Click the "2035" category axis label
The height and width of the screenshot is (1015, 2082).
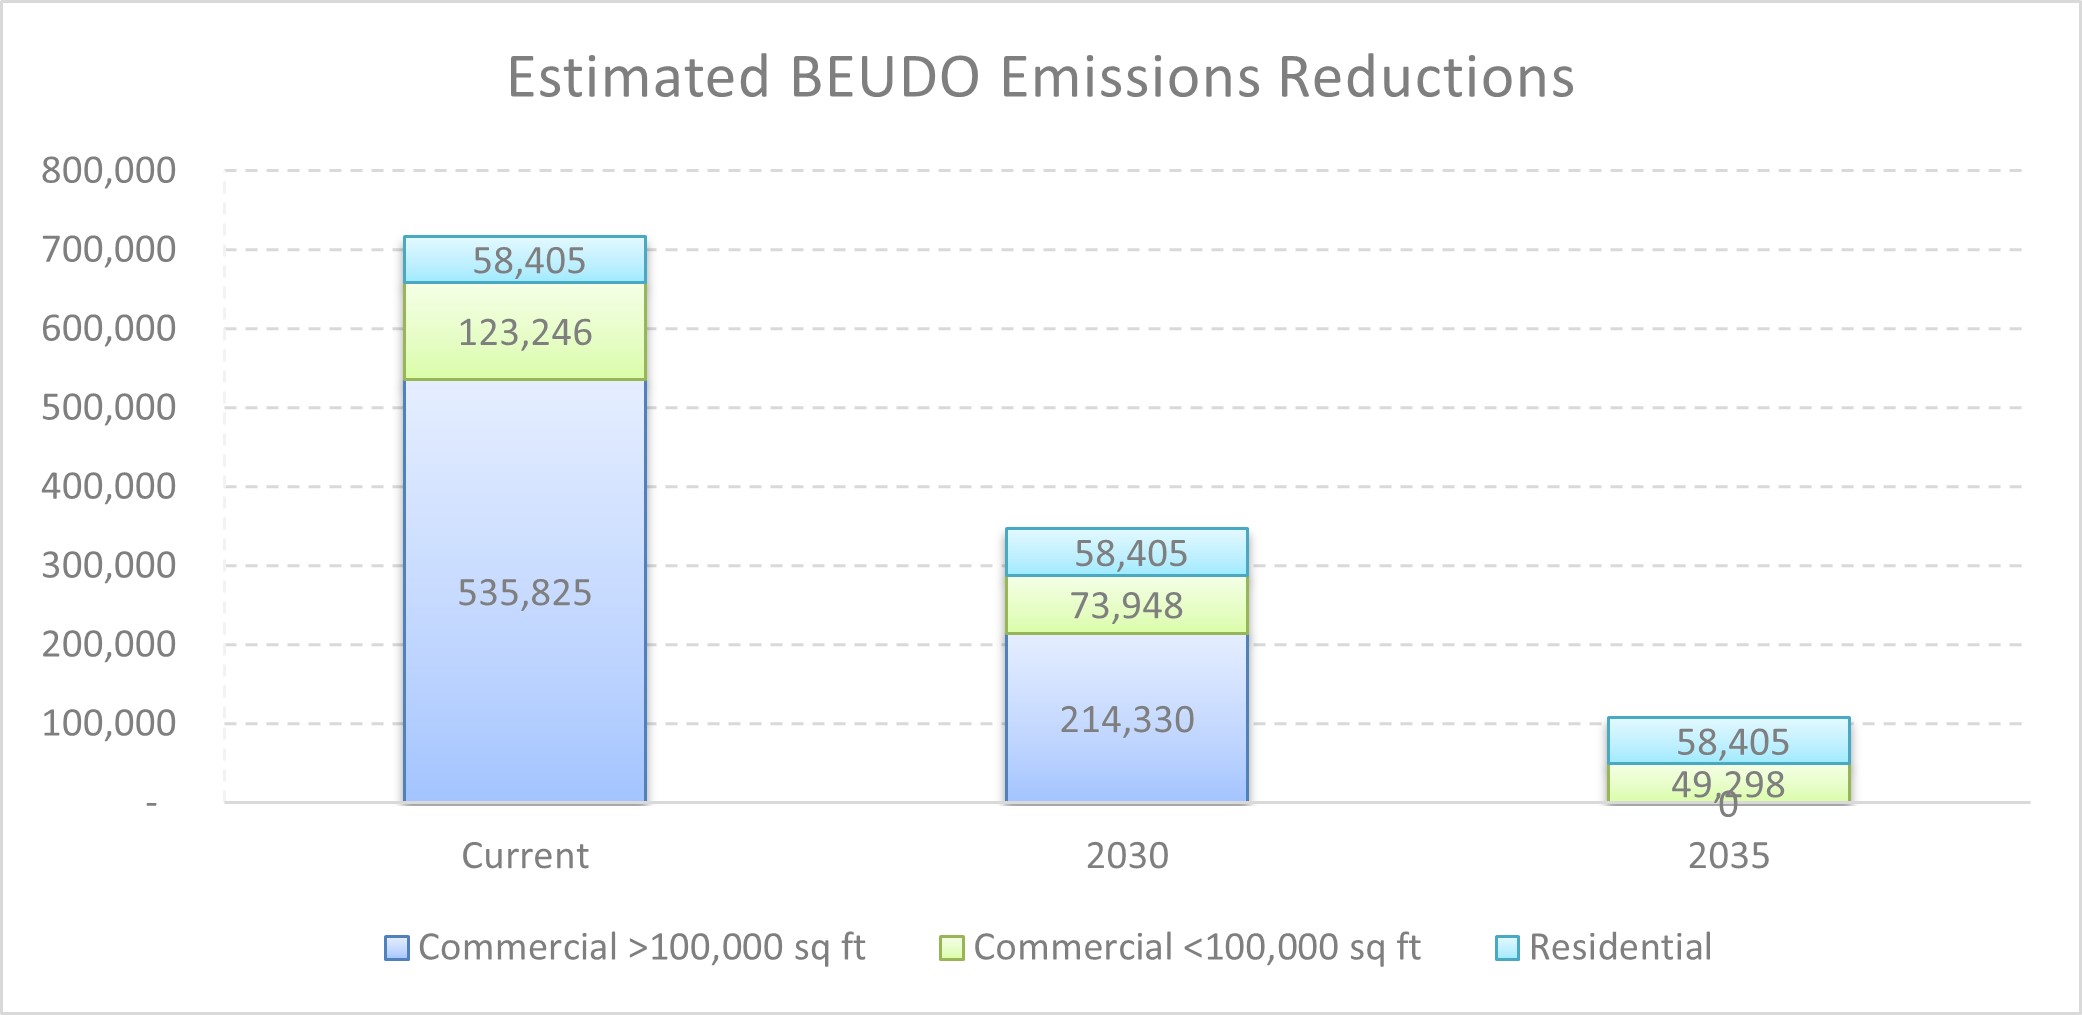[1729, 856]
